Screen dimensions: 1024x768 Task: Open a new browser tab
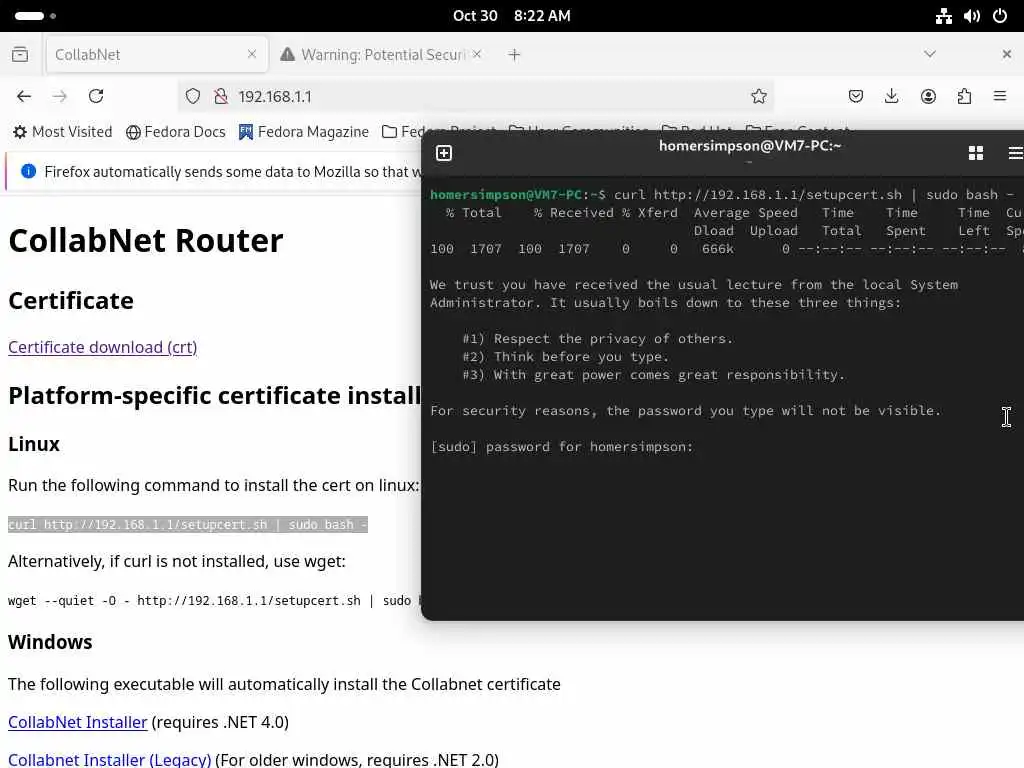pos(515,55)
